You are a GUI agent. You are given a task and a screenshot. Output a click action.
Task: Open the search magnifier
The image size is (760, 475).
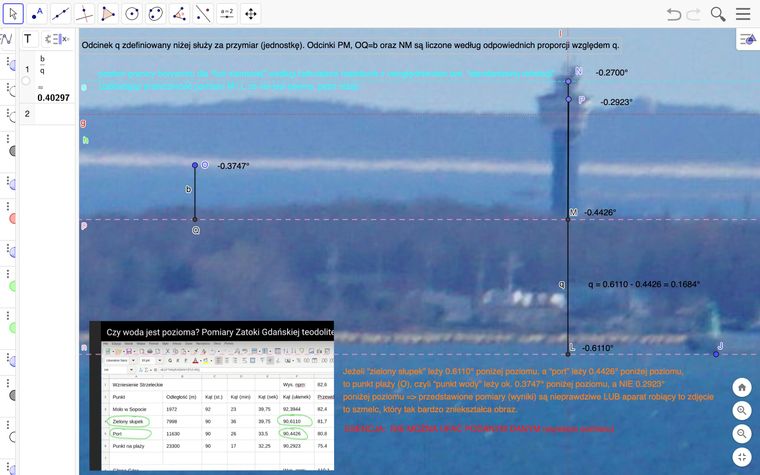pyautogui.click(x=718, y=14)
